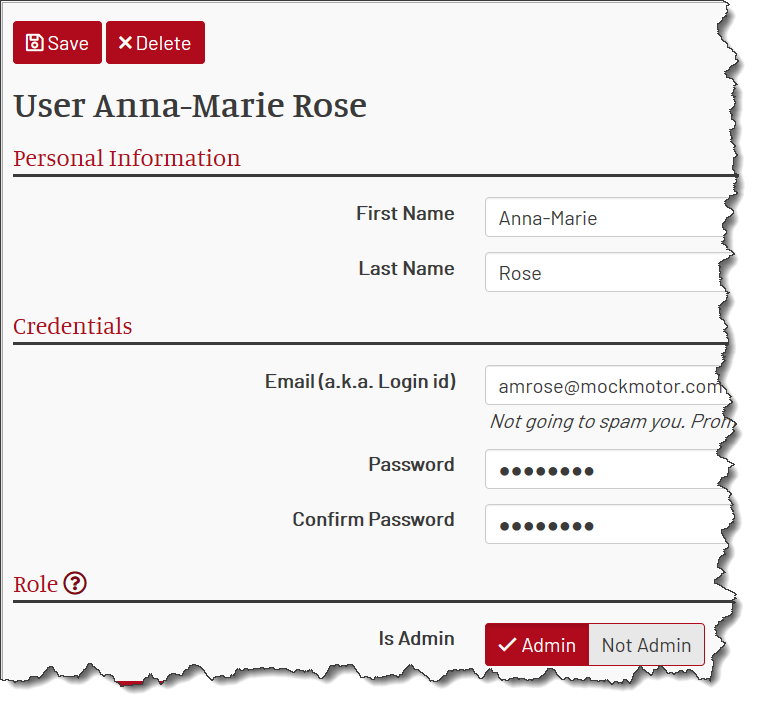The height and width of the screenshot is (708, 760).
Task: Click the Email (a.k.a. Login id) label
Action: (360, 381)
